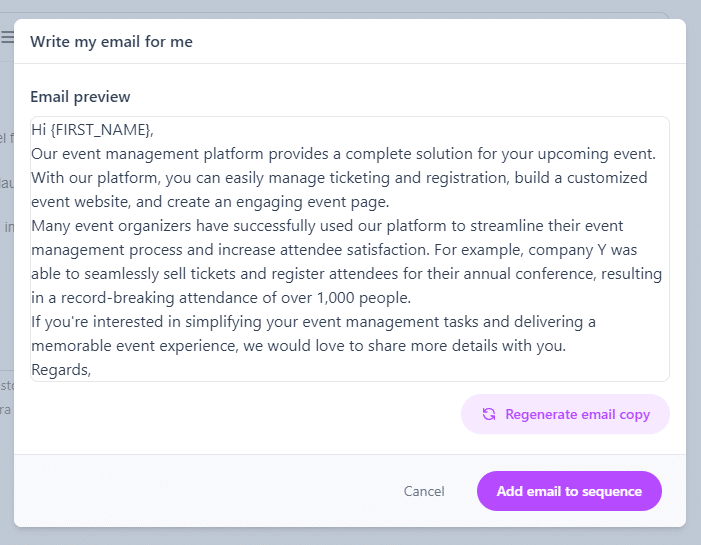Open the hamburger menu behind the dialog
The height and width of the screenshot is (545, 701).
point(7,37)
